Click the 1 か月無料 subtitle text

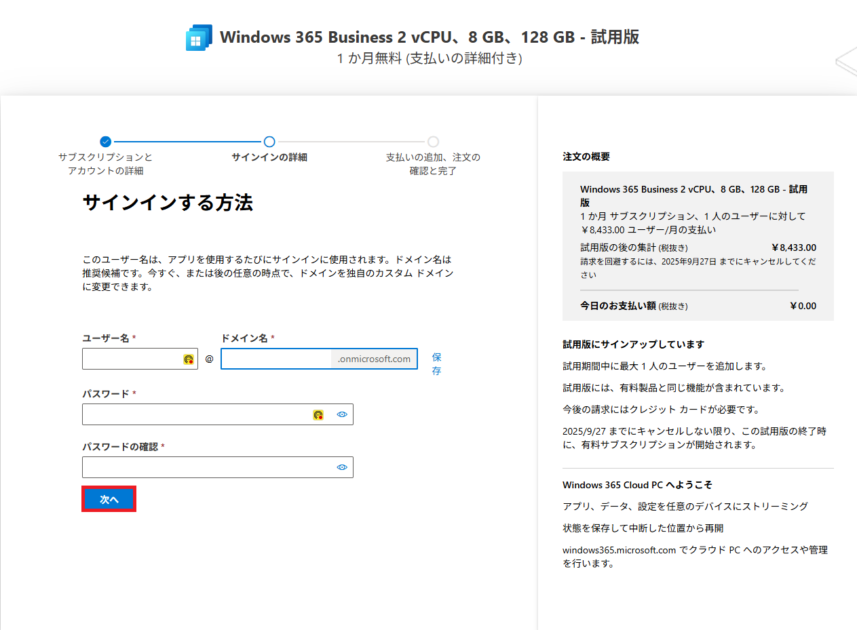pyautogui.click(x=430, y=58)
